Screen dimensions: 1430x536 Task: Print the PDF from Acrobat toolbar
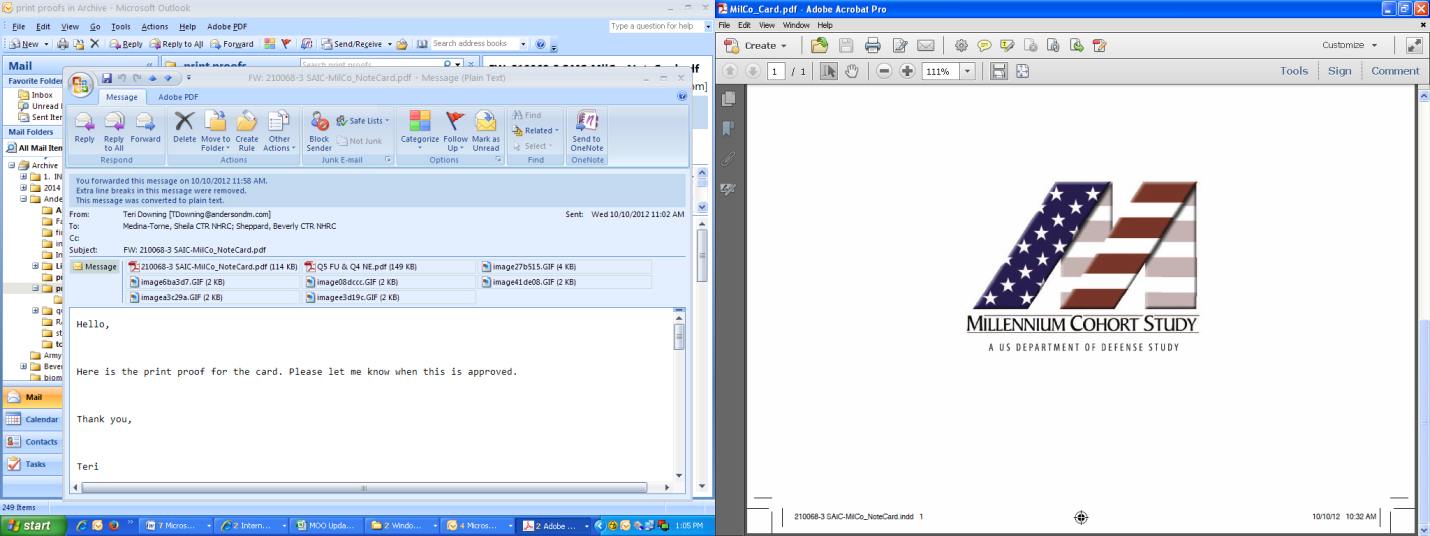[x=872, y=45]
